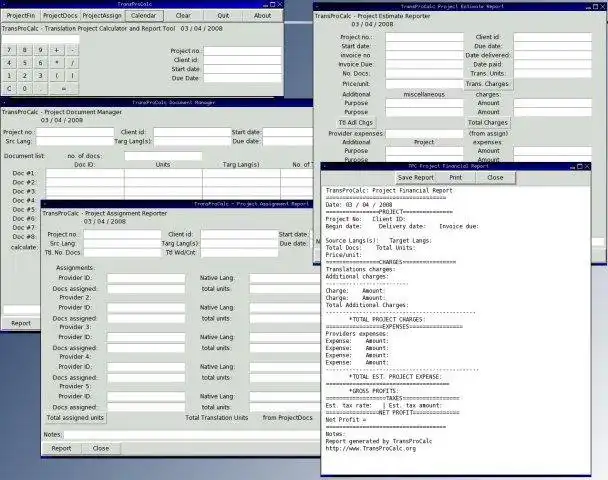Click '*GROSS PROFITS:' line in report
The height and width of the screenshot is (480, 608).
click(x=373, y=391)
